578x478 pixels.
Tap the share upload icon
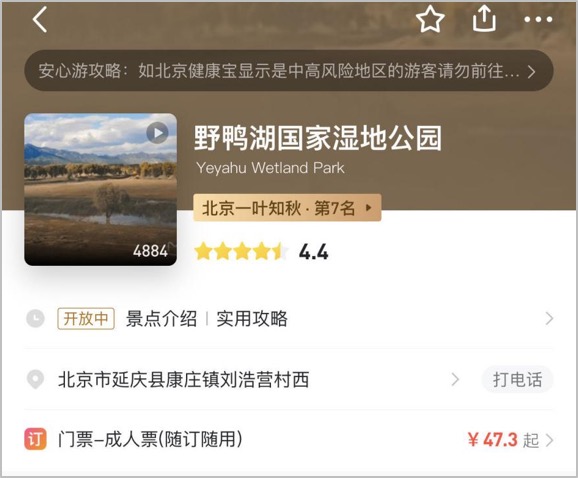484,19
